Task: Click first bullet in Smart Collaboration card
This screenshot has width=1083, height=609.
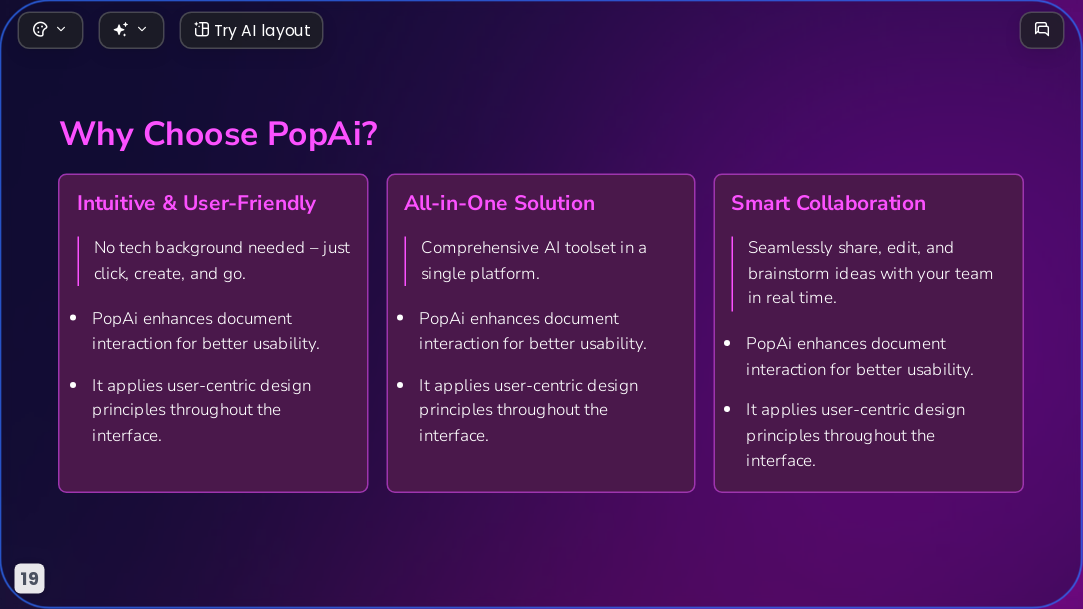Action: click(x=859, y=356)
